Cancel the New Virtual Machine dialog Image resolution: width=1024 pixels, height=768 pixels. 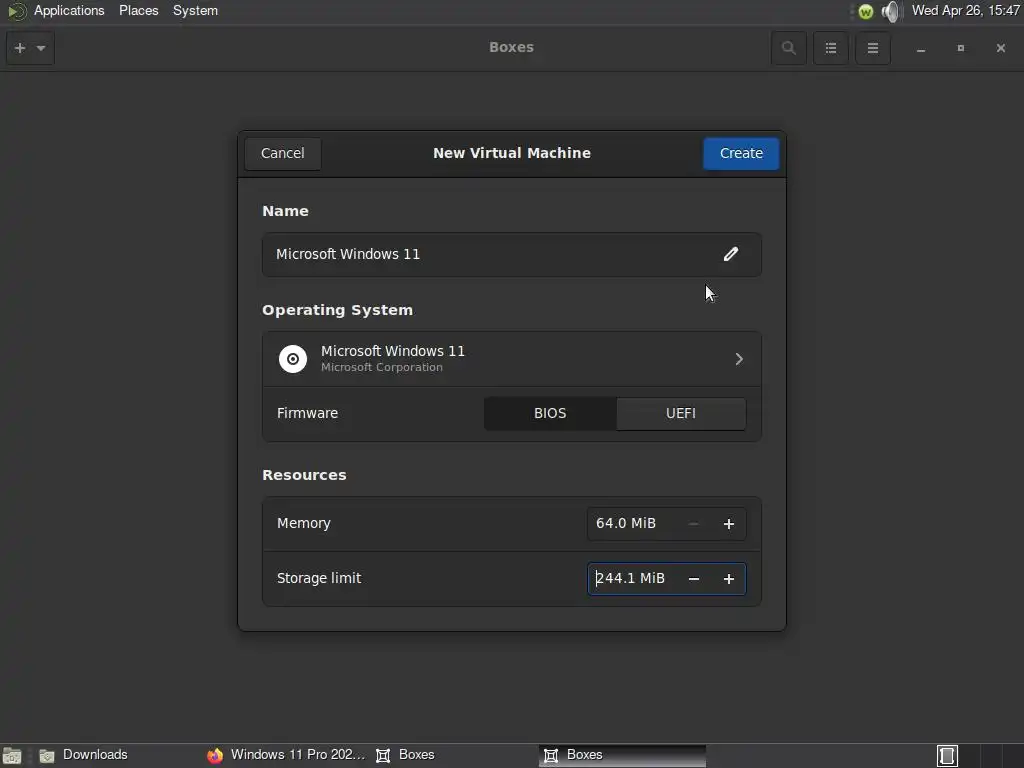[x=283, y=153]
